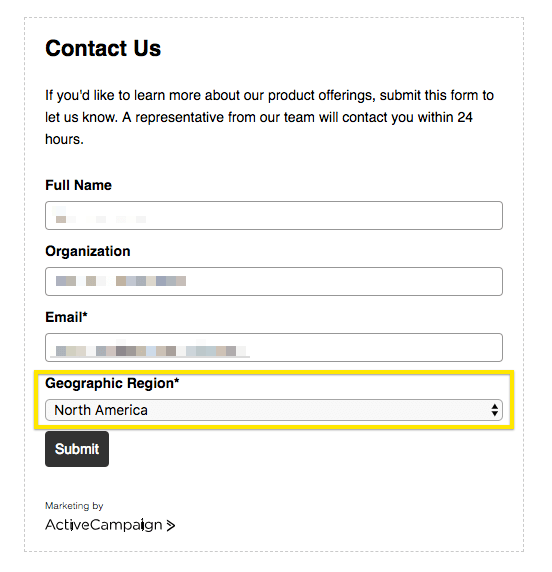This screenshot has height=572, width=552.
Task: Submit the contact form
Action: tap(77, 449)
